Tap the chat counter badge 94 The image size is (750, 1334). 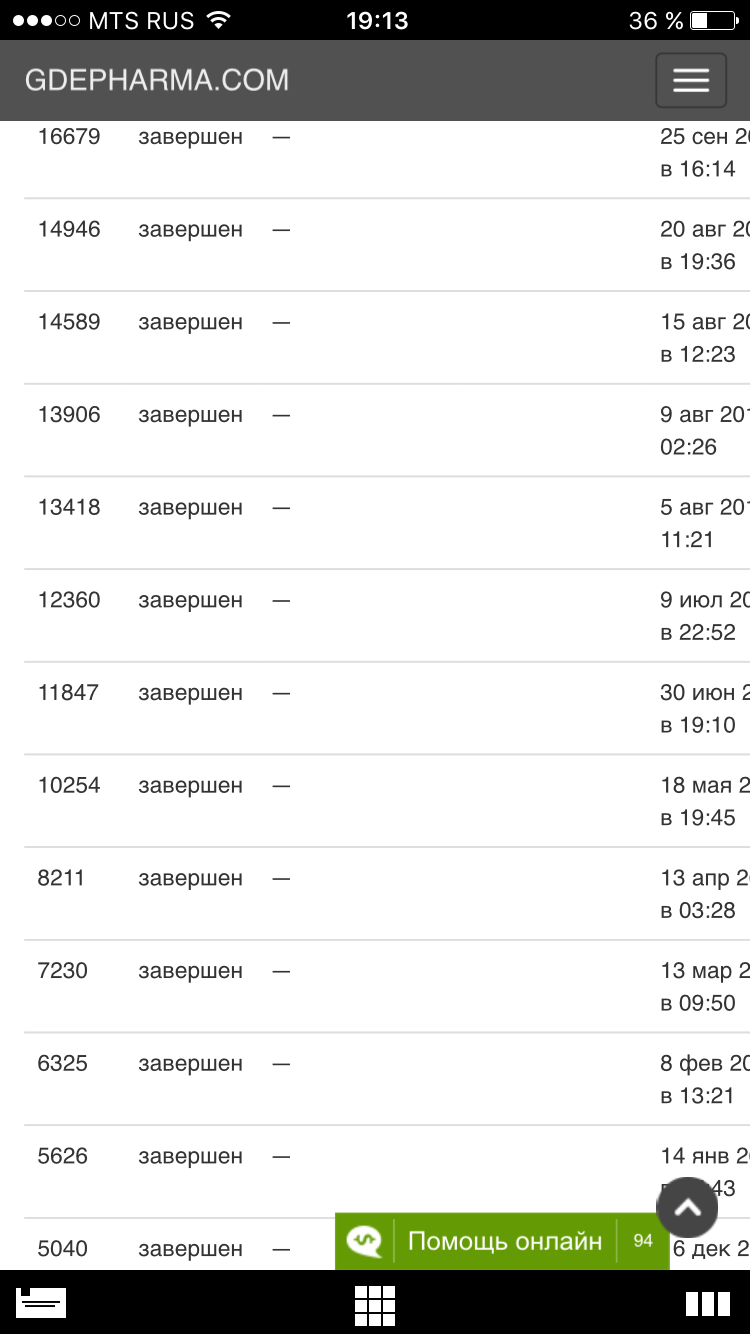click(x=643, y=1241)
